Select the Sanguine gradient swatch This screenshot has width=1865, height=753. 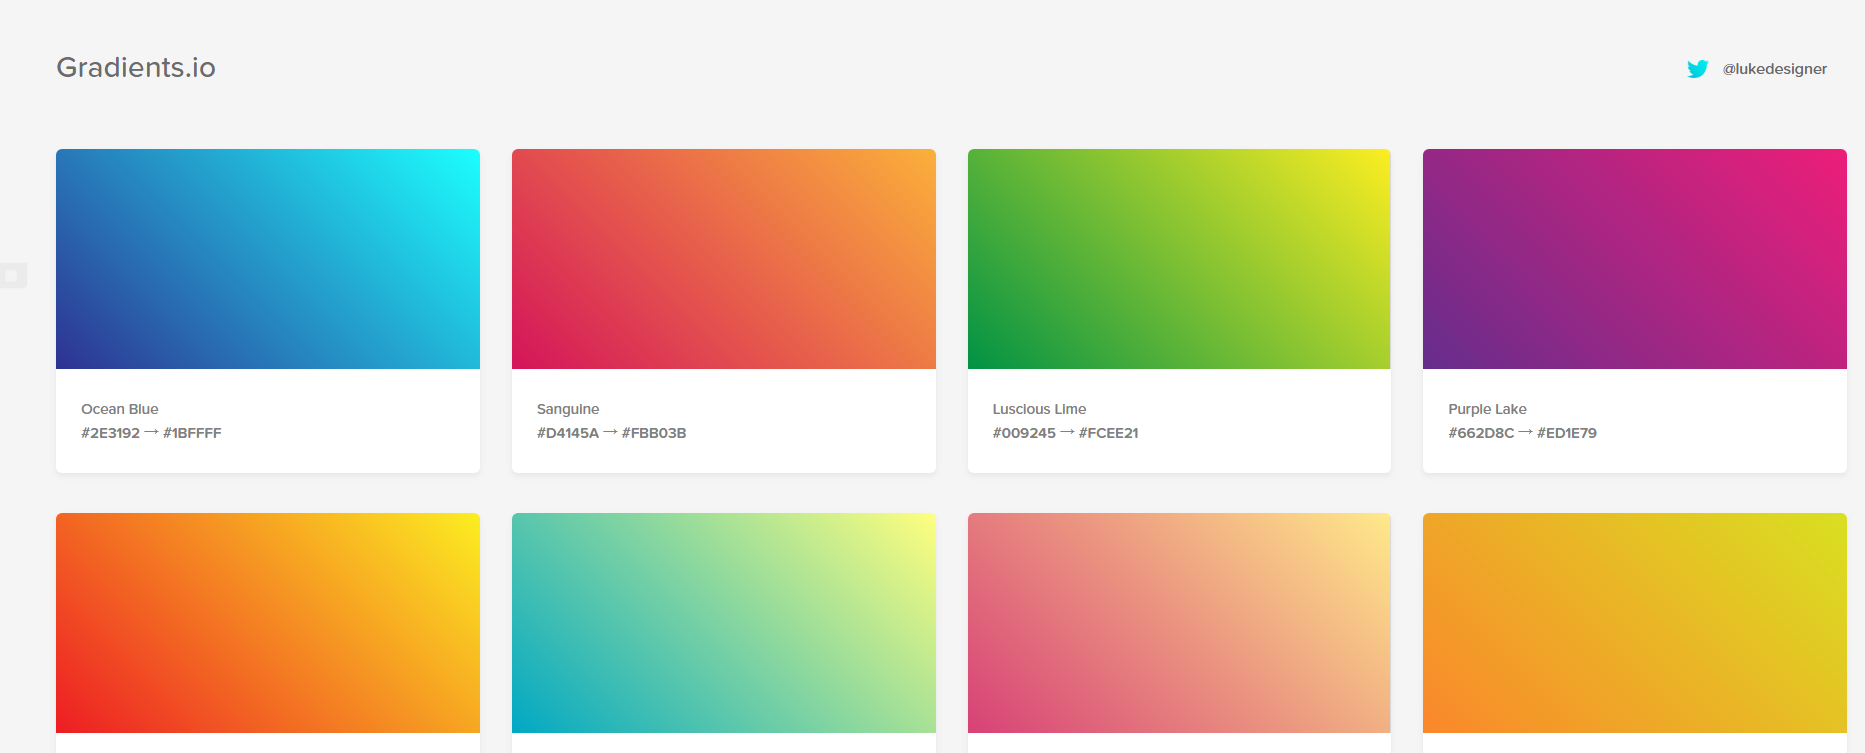point(724,259)
